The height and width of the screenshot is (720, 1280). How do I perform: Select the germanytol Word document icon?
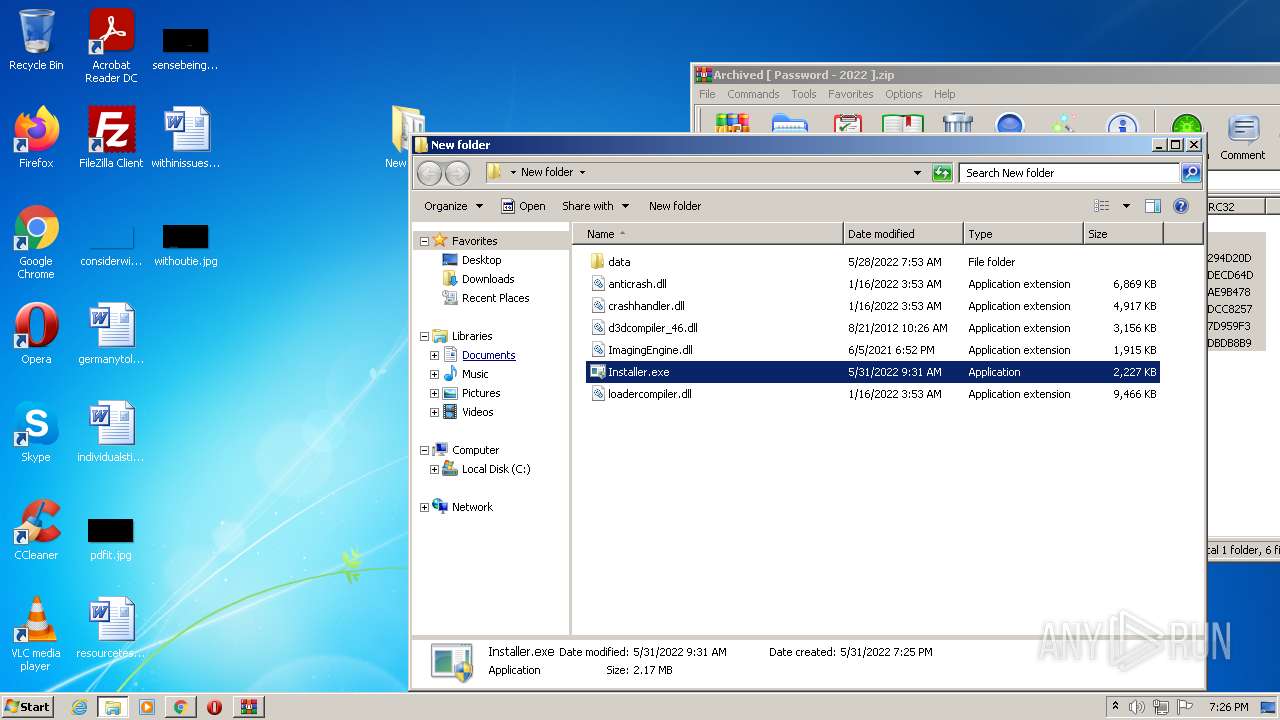click(x=111, y=334)
